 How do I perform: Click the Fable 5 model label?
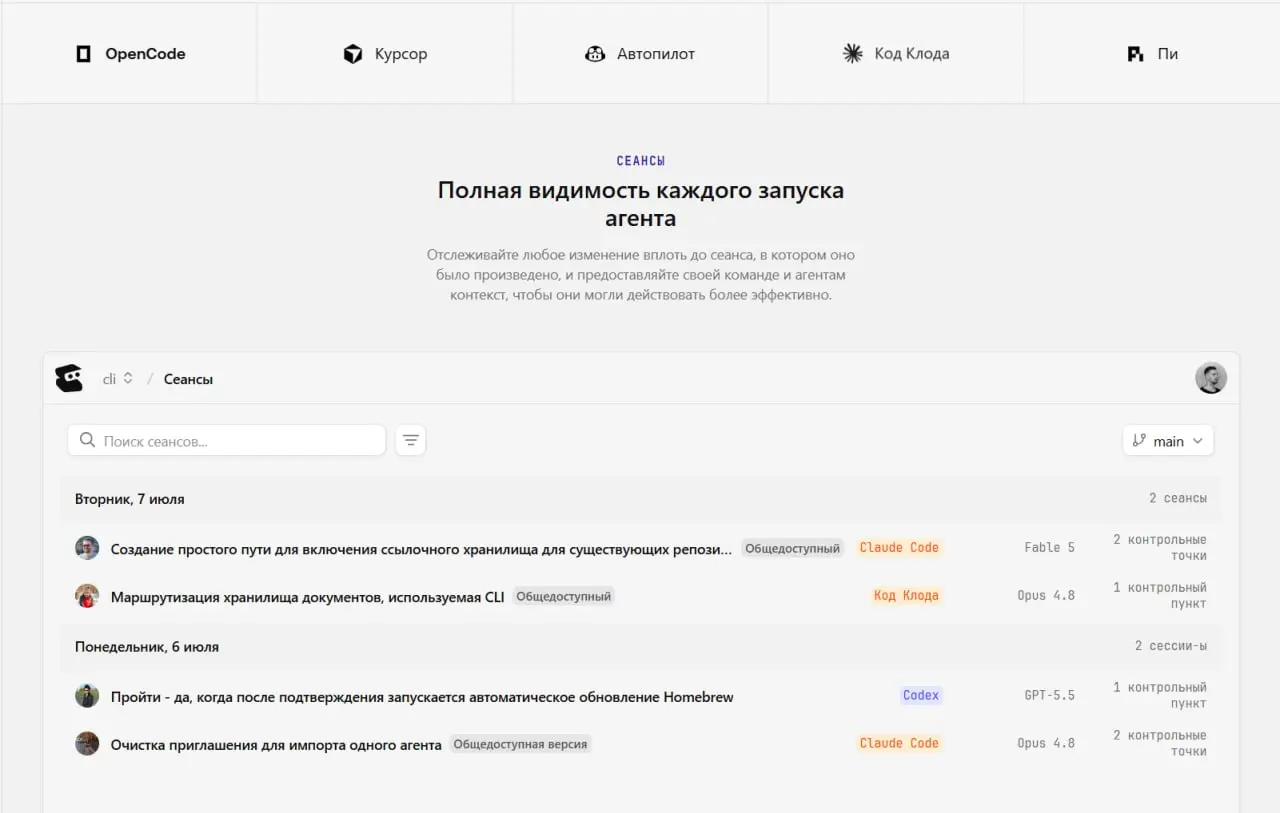pyautogui.click(x=1049, y=547)
